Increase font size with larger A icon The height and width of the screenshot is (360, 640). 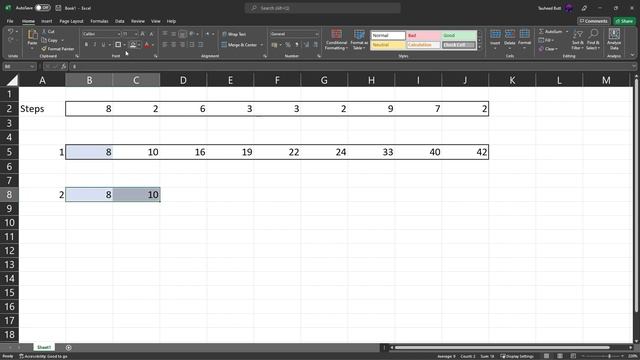(142, 34)
